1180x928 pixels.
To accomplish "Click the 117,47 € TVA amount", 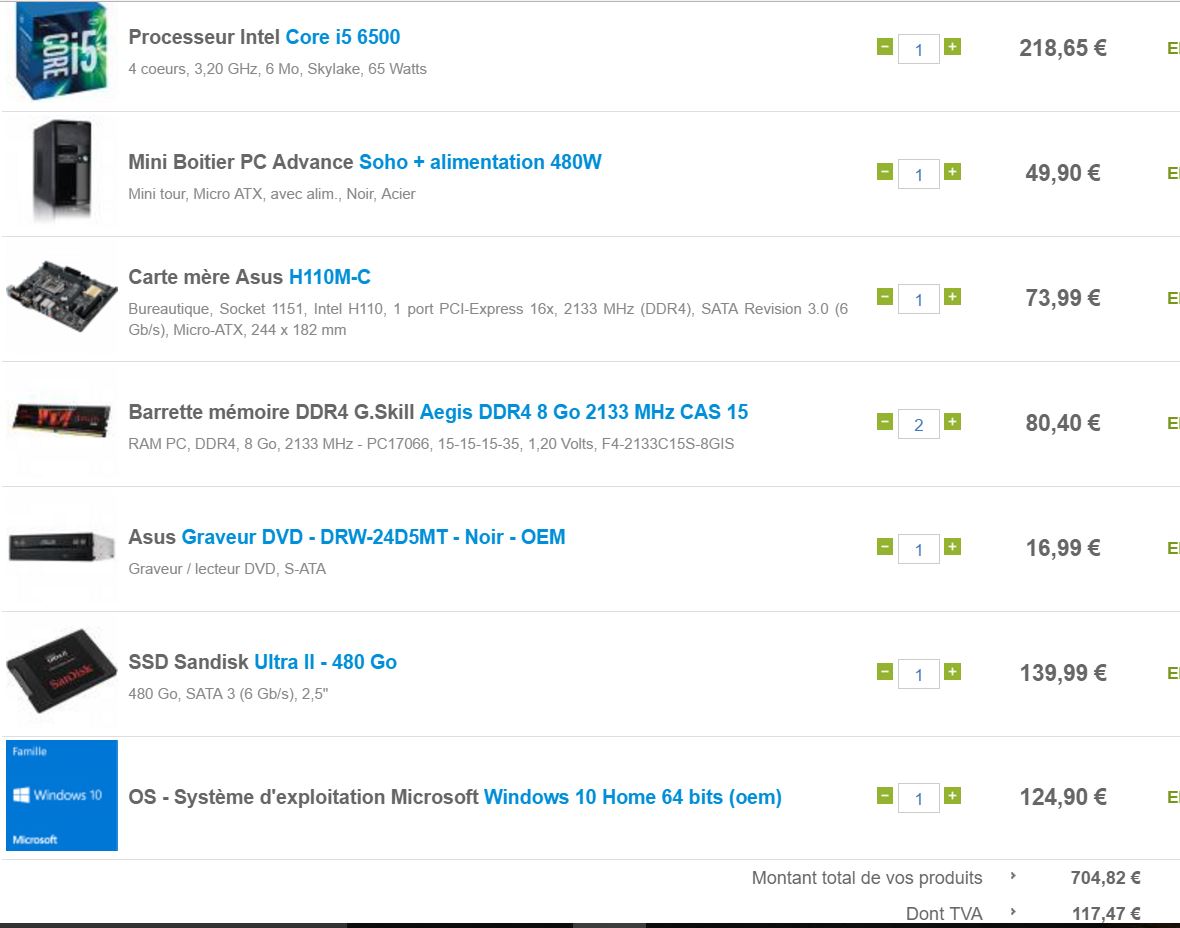I will tap(1106, 914).
